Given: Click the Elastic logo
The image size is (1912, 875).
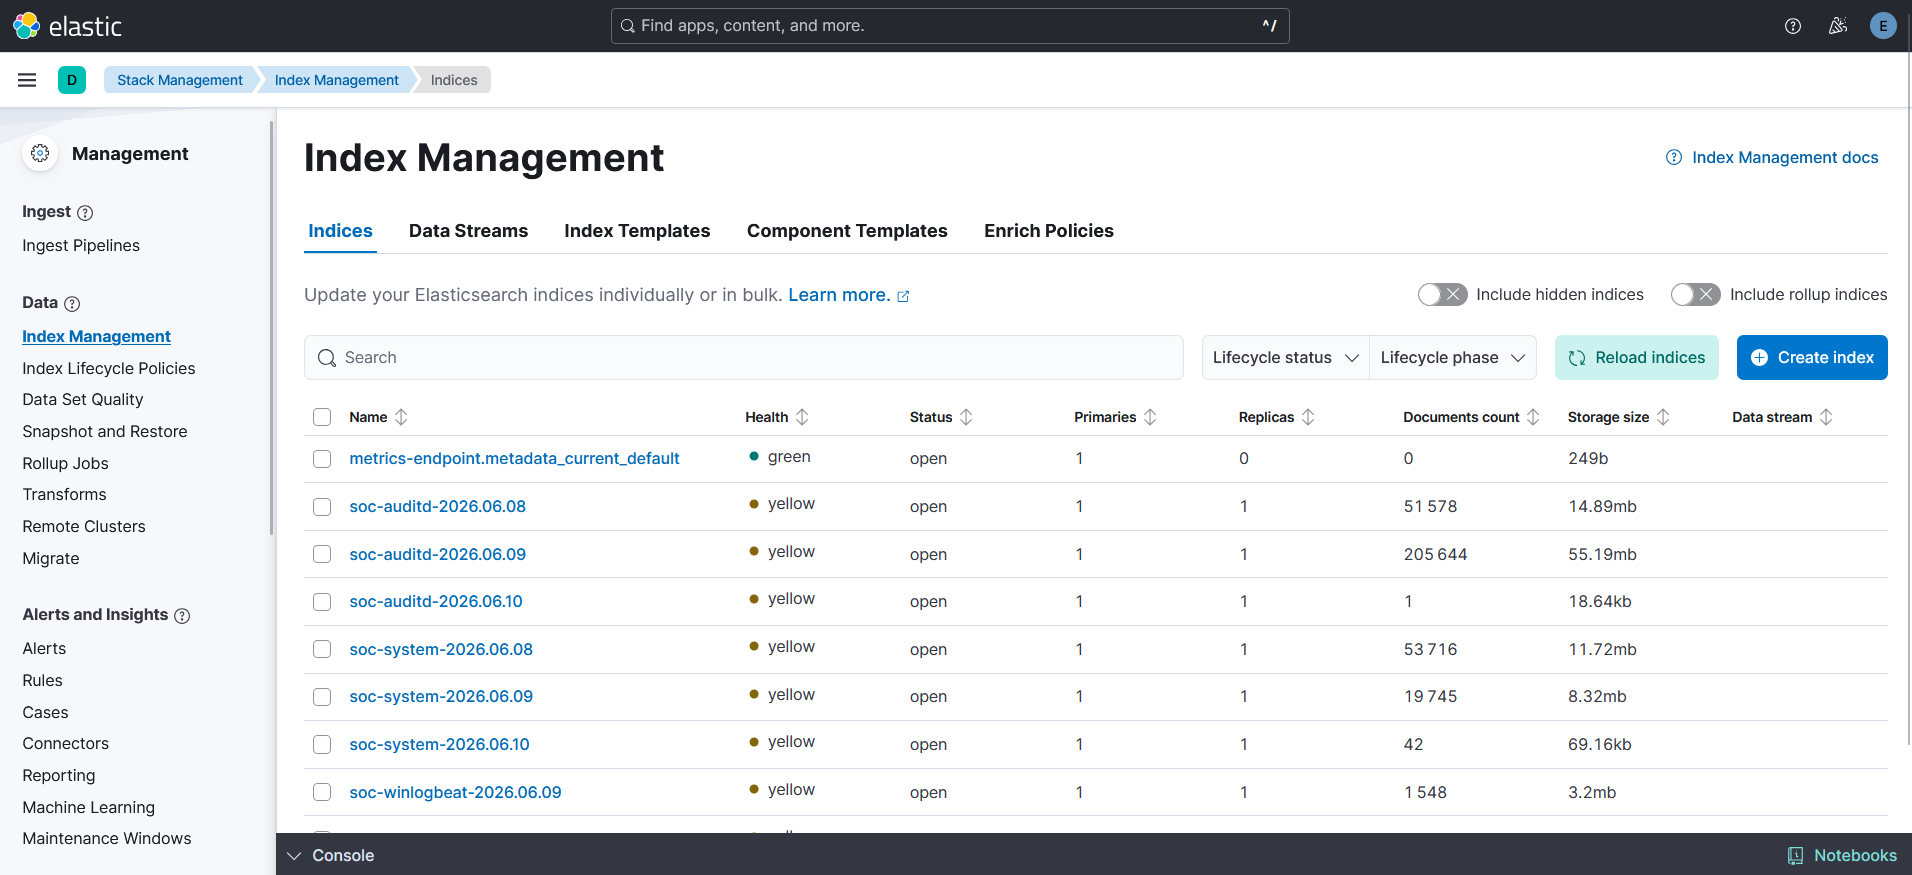Looking at the screenshot, I should (67, 26).
